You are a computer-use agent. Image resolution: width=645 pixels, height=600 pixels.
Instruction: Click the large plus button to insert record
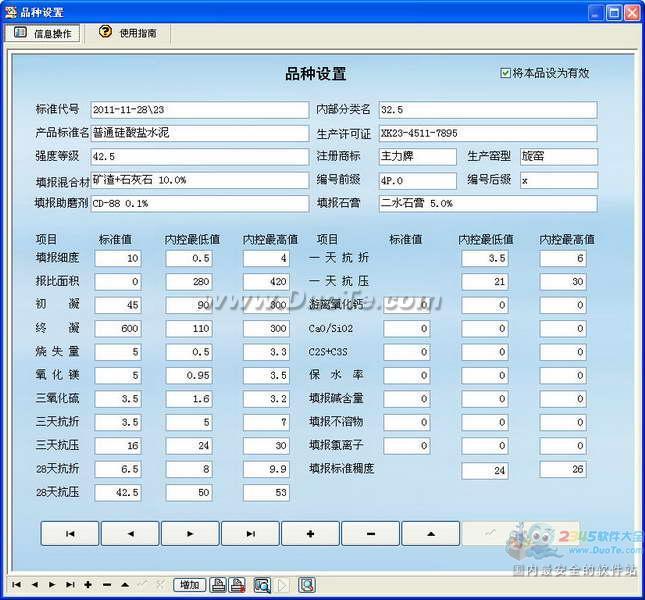[310, 534]
